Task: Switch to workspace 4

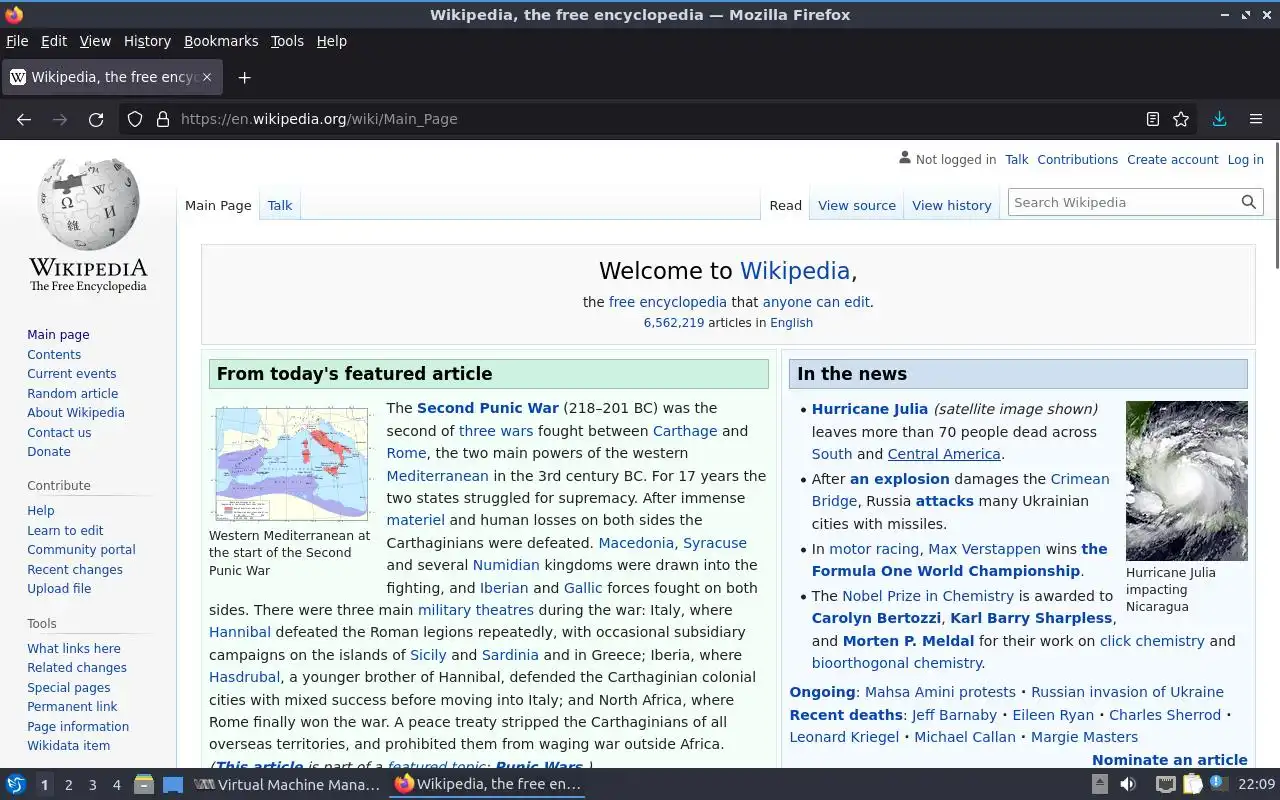Action: coord(116,785)
